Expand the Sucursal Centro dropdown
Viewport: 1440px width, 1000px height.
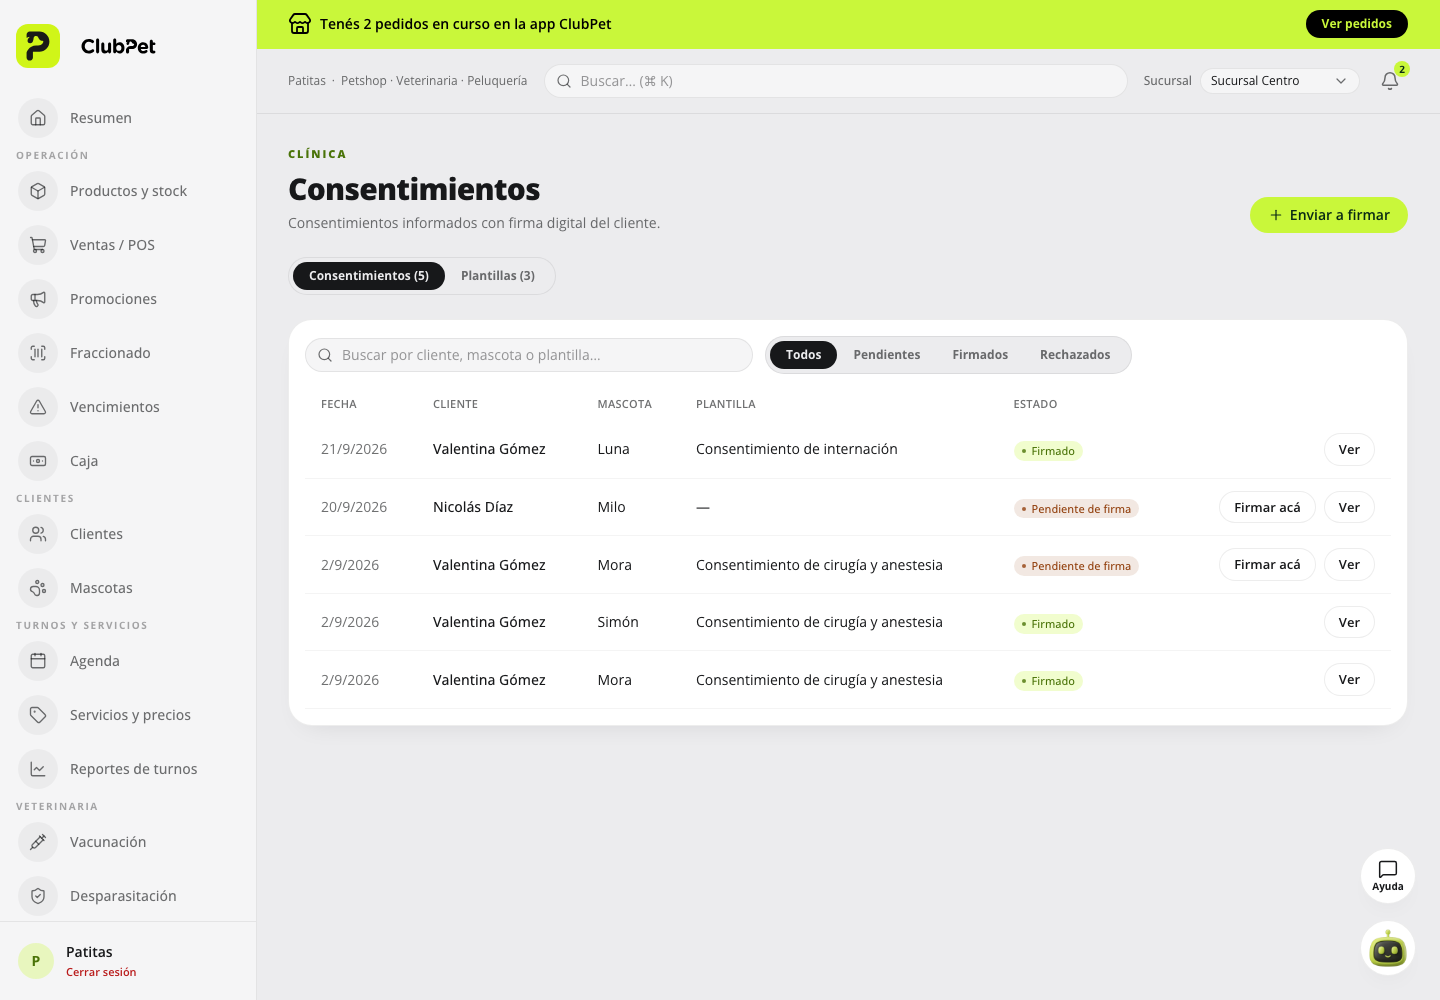[x=1280, y=81]
